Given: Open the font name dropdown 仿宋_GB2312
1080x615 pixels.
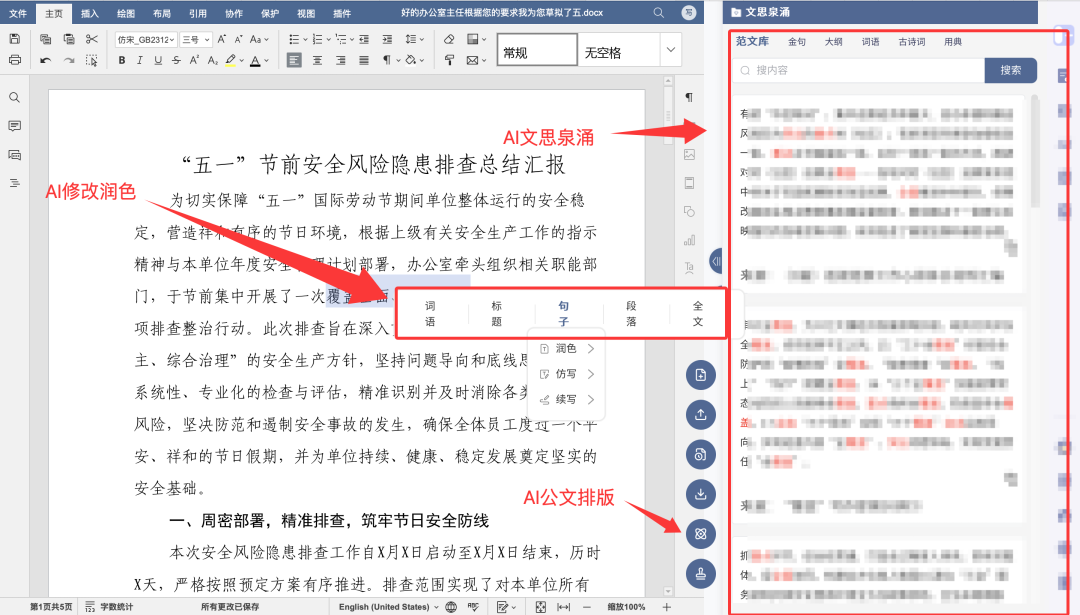Looking at the screenshot, I should 146,39.
